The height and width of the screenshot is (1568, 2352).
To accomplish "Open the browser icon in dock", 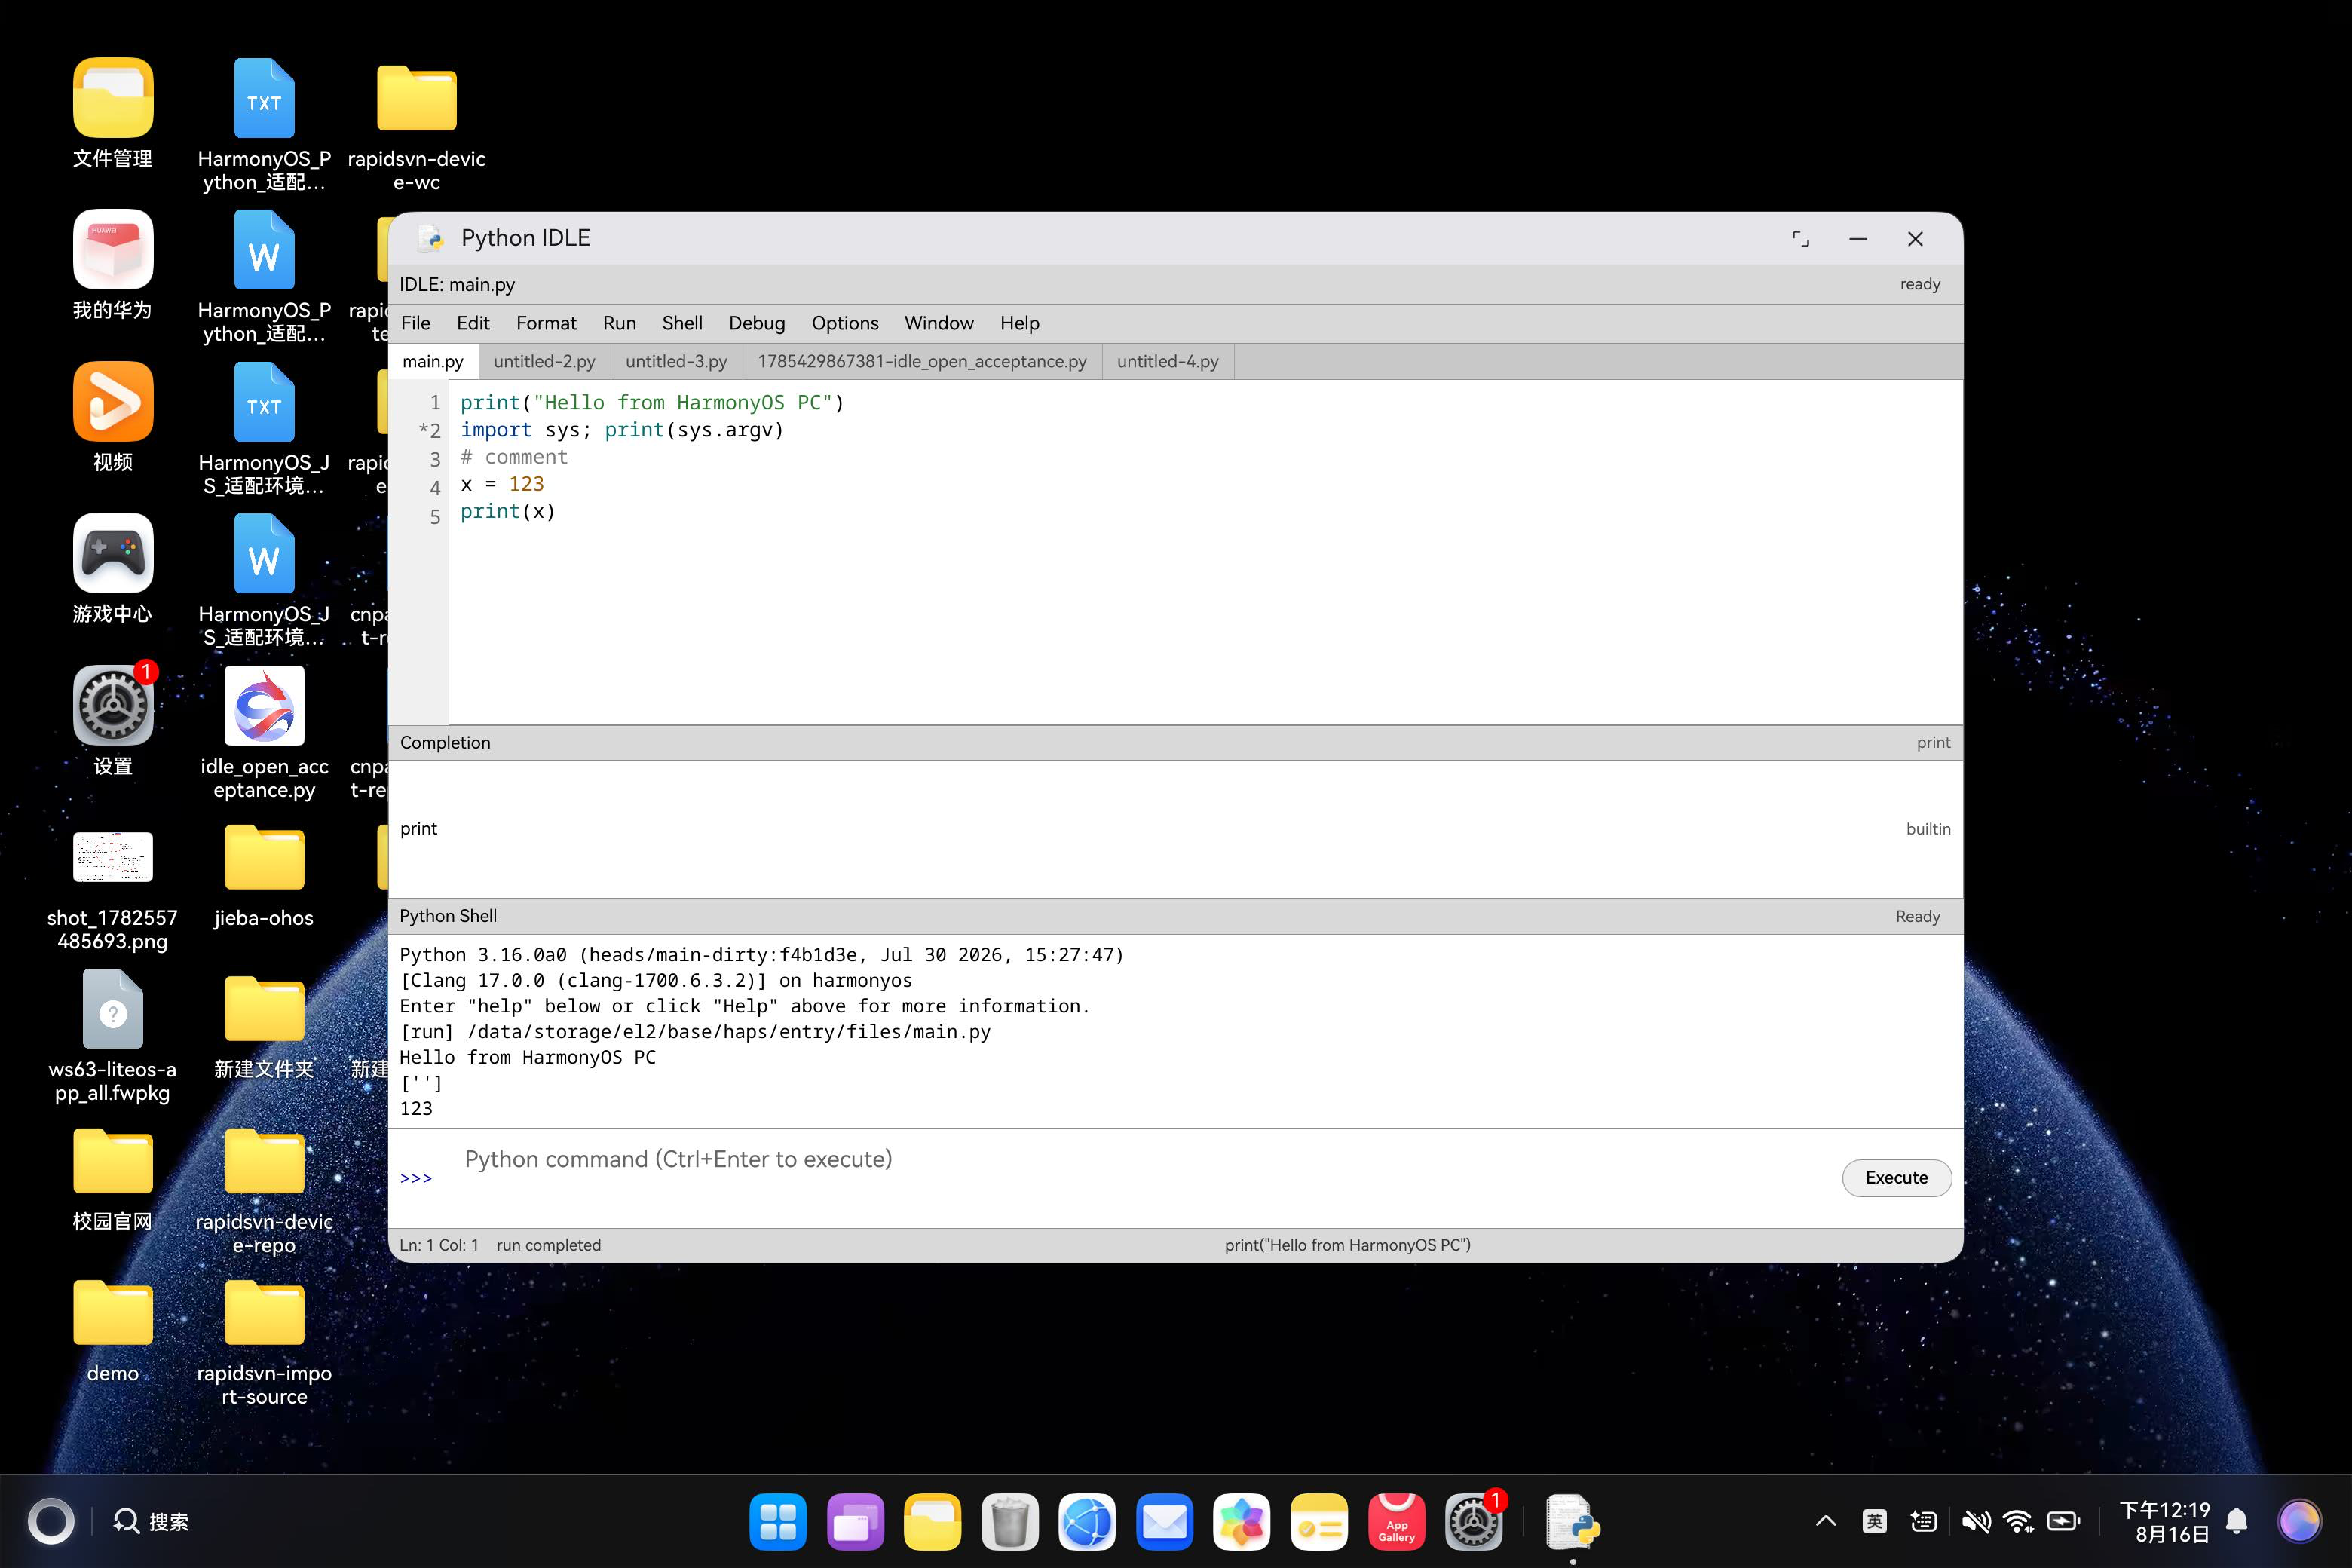I will pyautogui.click(x=1087, y=1522).
